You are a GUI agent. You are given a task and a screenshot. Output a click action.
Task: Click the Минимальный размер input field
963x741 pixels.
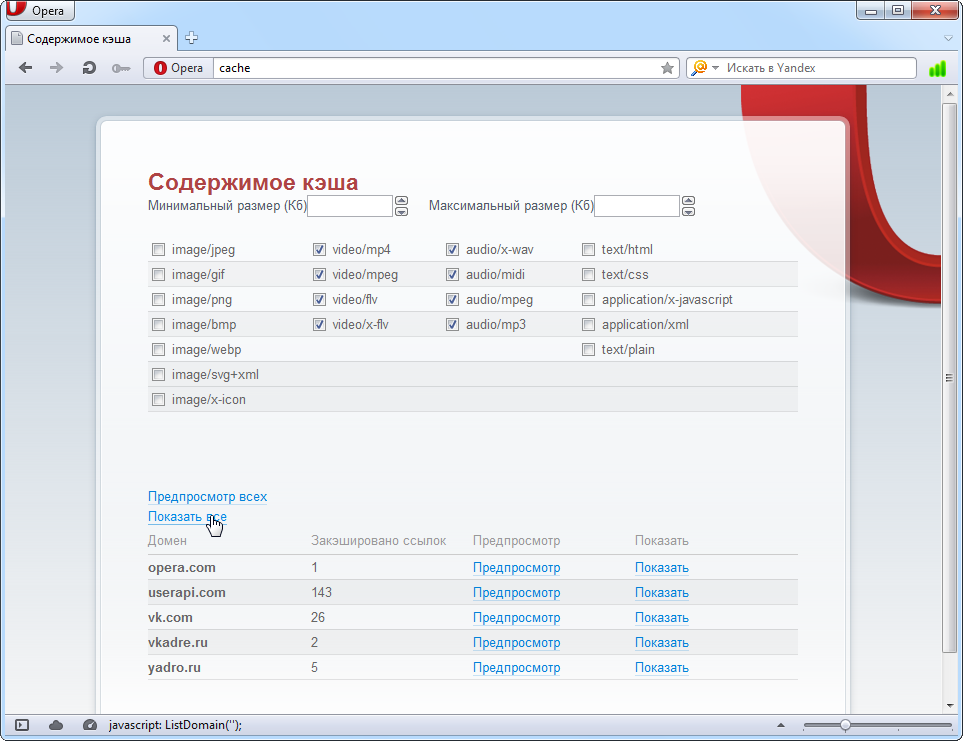click(x=349, y=206)
